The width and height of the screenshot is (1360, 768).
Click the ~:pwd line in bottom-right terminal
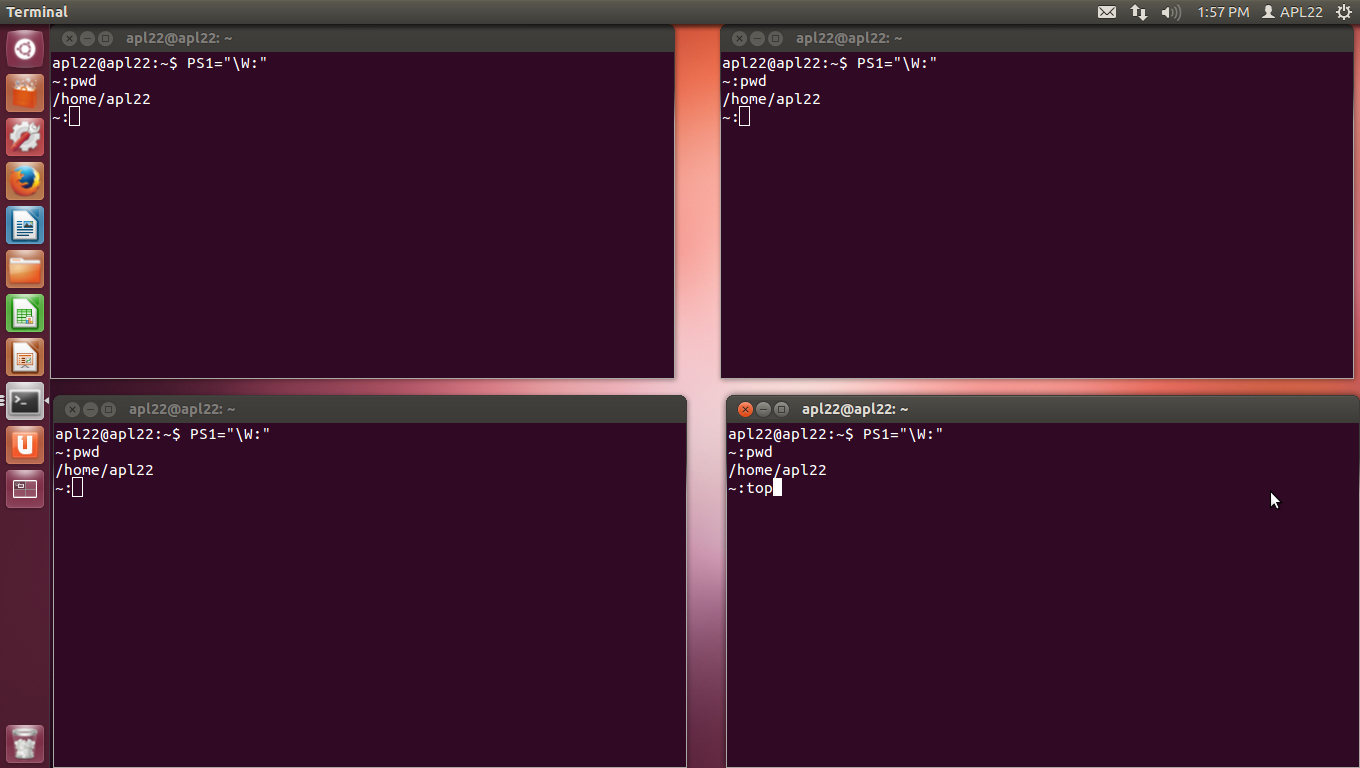pos(750,452)
